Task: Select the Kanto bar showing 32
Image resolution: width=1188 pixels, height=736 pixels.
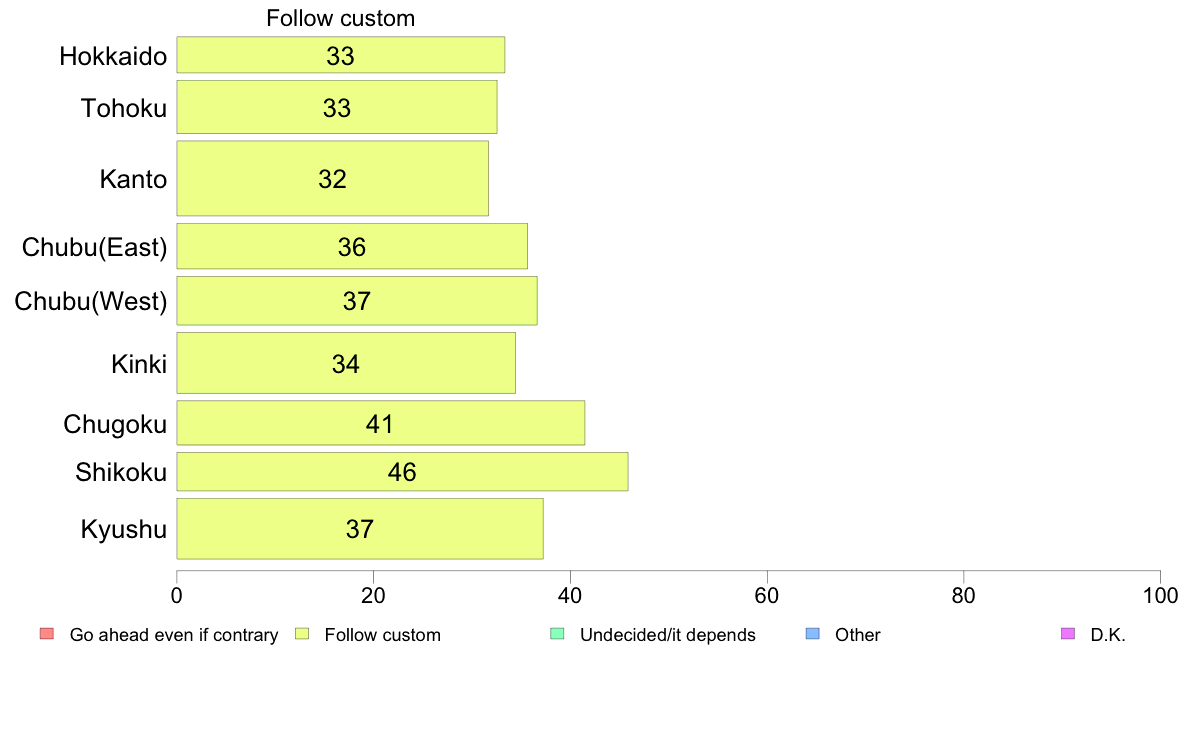Action: pos(333,178)
